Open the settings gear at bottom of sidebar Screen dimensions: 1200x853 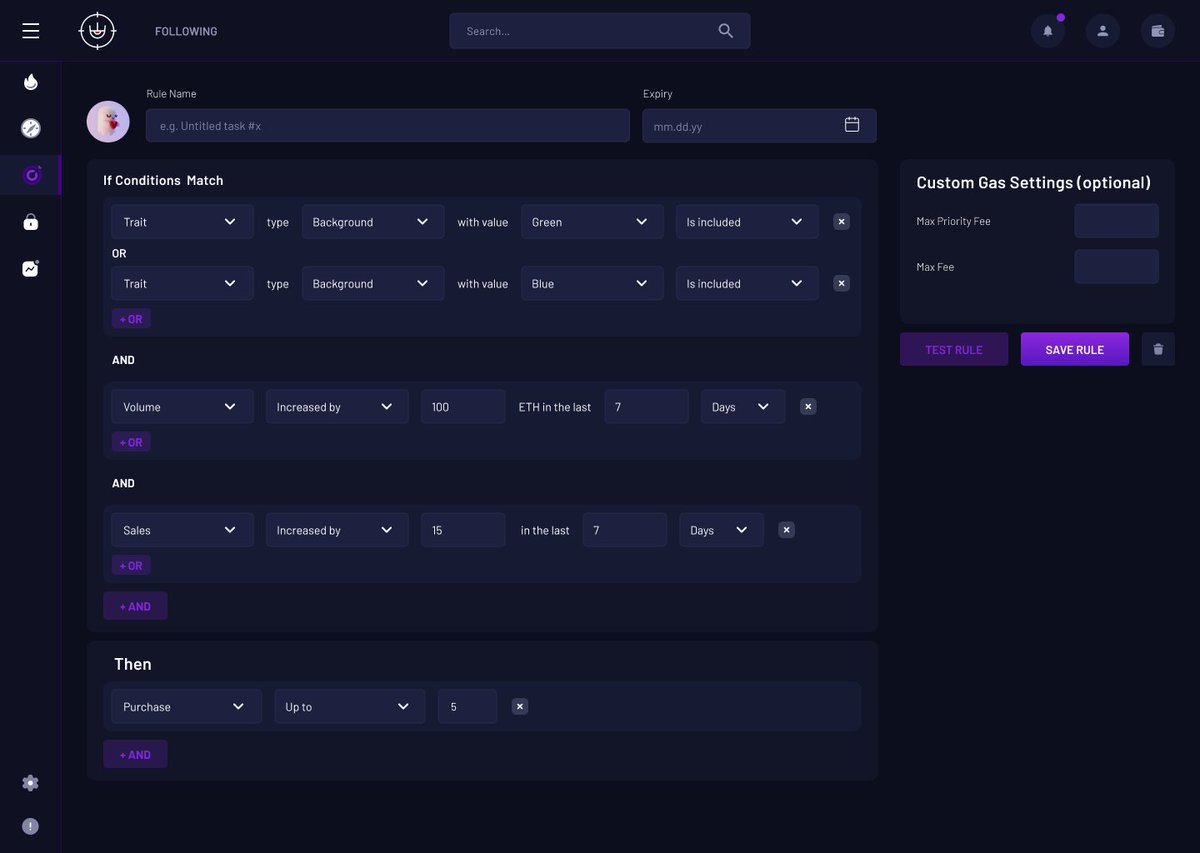tap(30, 782)
